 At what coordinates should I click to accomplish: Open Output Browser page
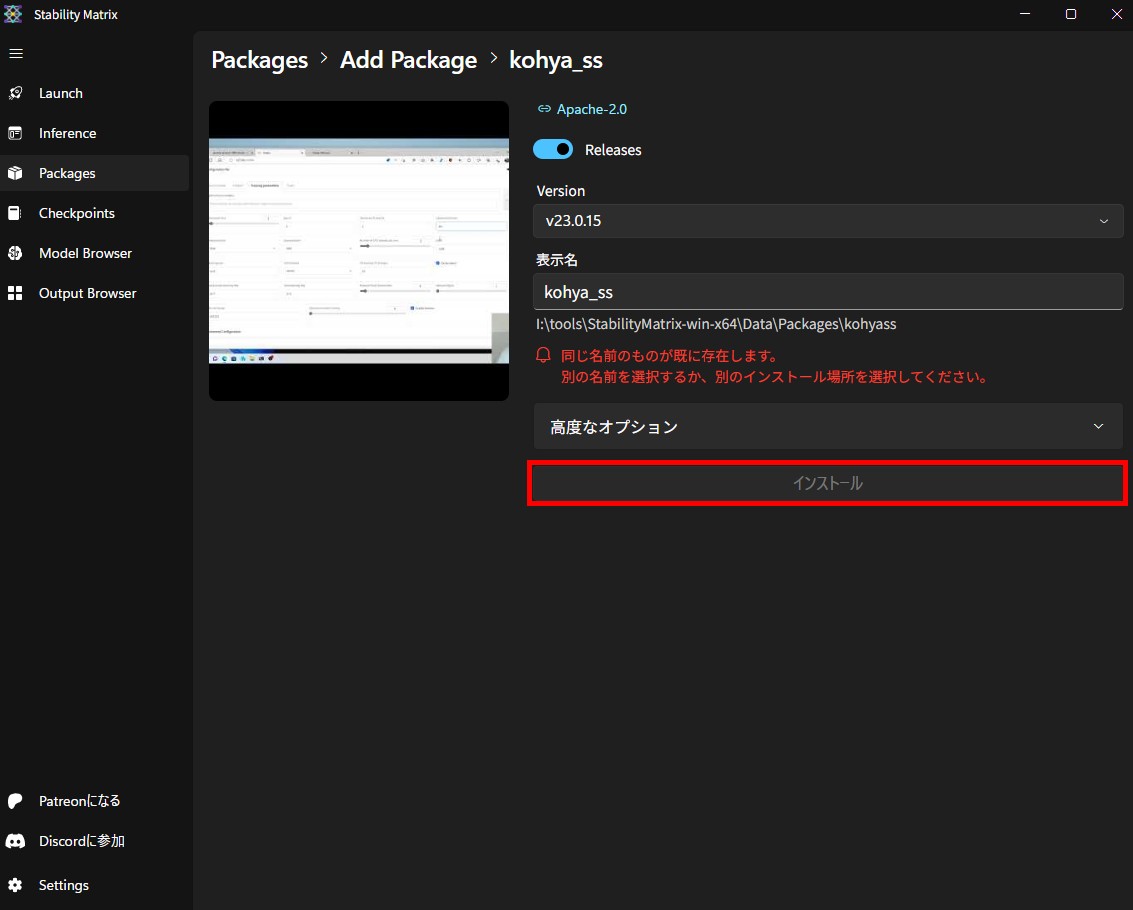(95, 293)
